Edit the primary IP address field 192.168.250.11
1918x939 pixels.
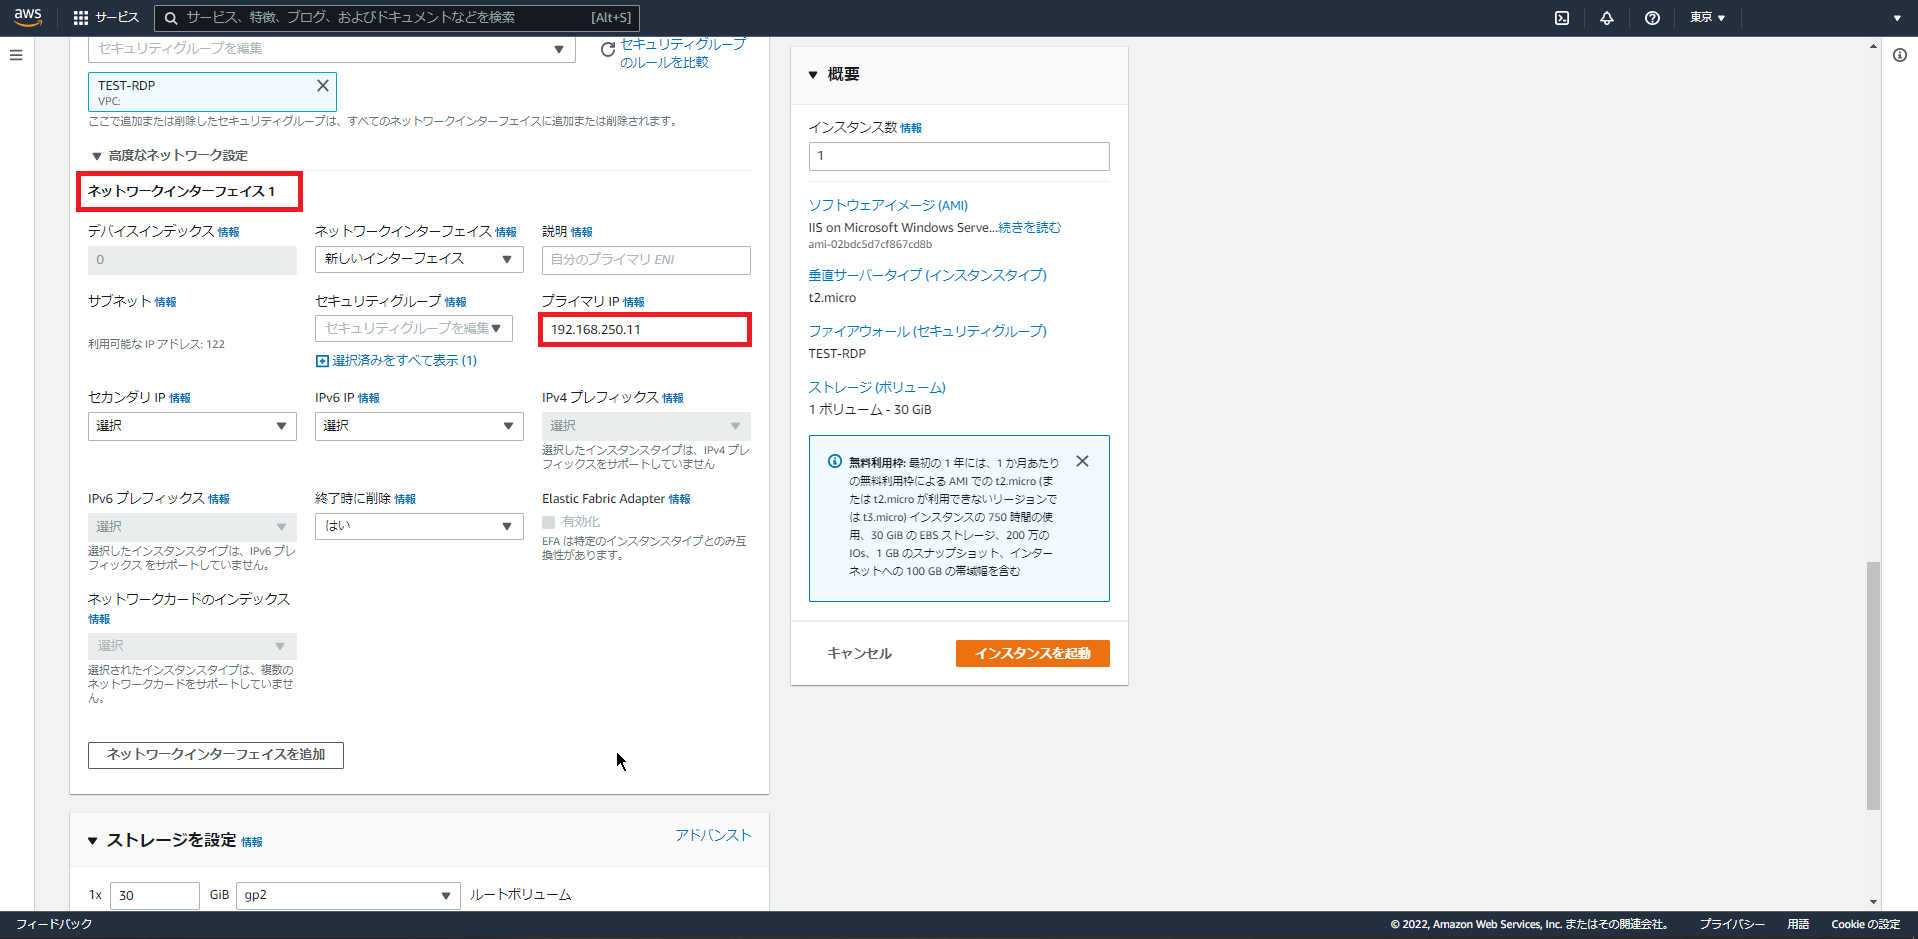644,328
